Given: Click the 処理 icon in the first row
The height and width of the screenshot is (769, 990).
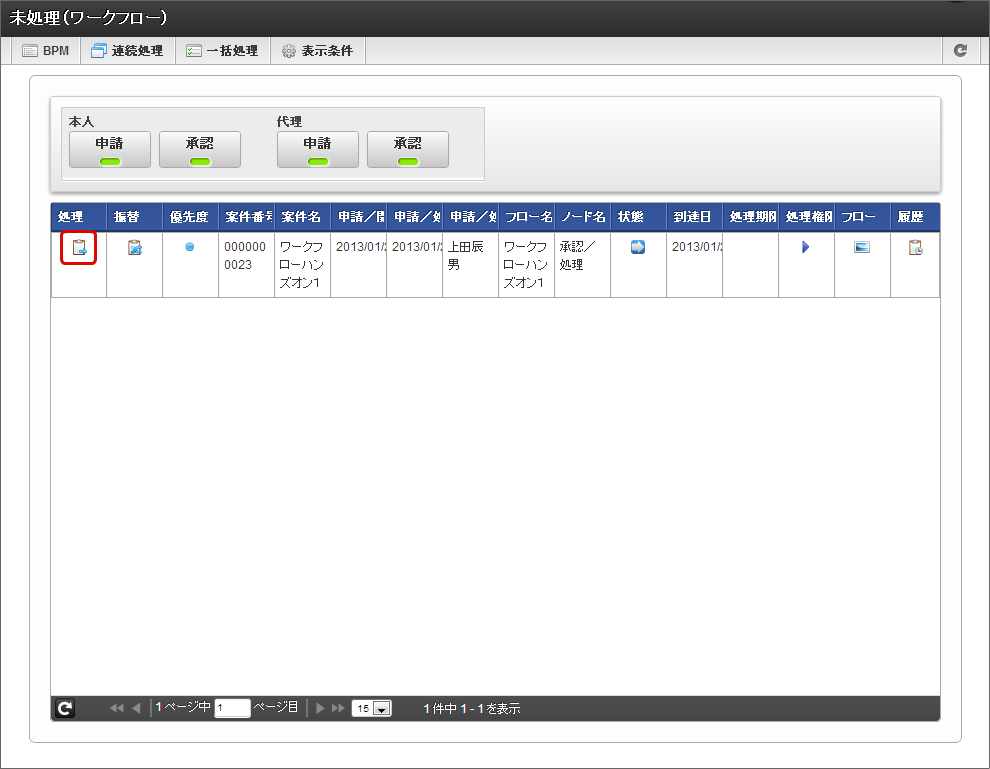Looking at the screenshot, I should click(x=79, y=248).
